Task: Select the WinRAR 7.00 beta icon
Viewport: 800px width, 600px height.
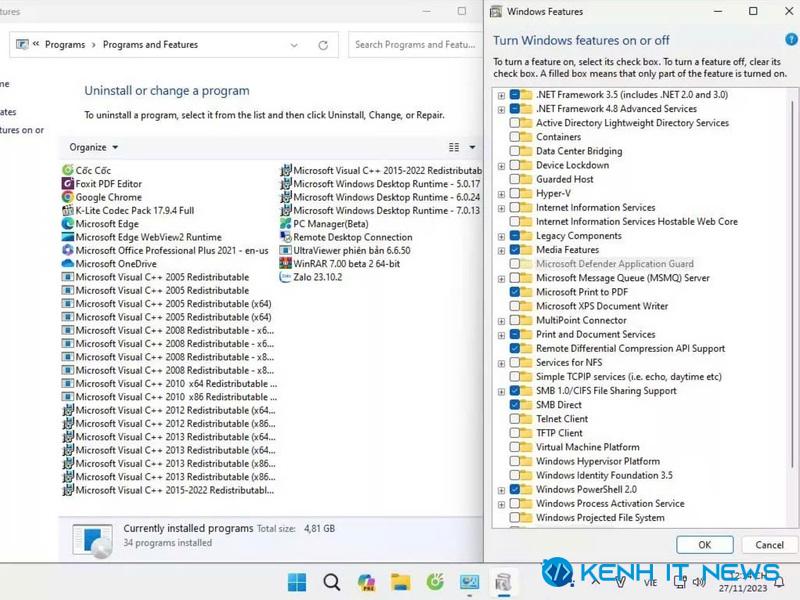Action: click(286, 263)
